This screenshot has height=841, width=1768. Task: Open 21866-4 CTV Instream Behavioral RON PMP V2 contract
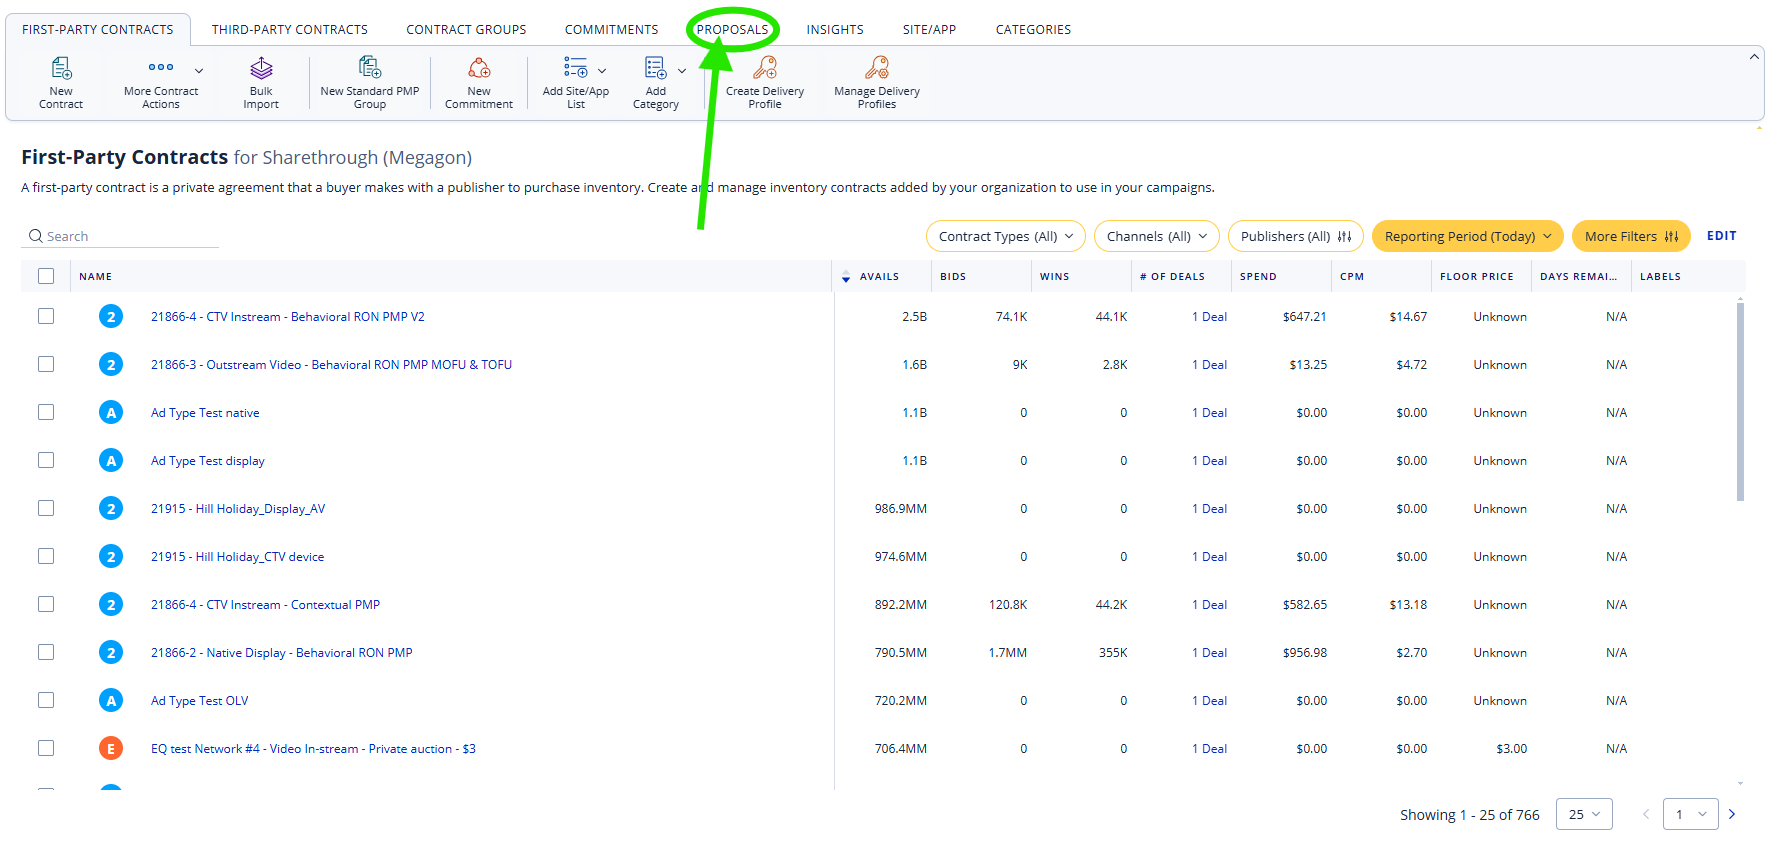[x=288, y=317]
